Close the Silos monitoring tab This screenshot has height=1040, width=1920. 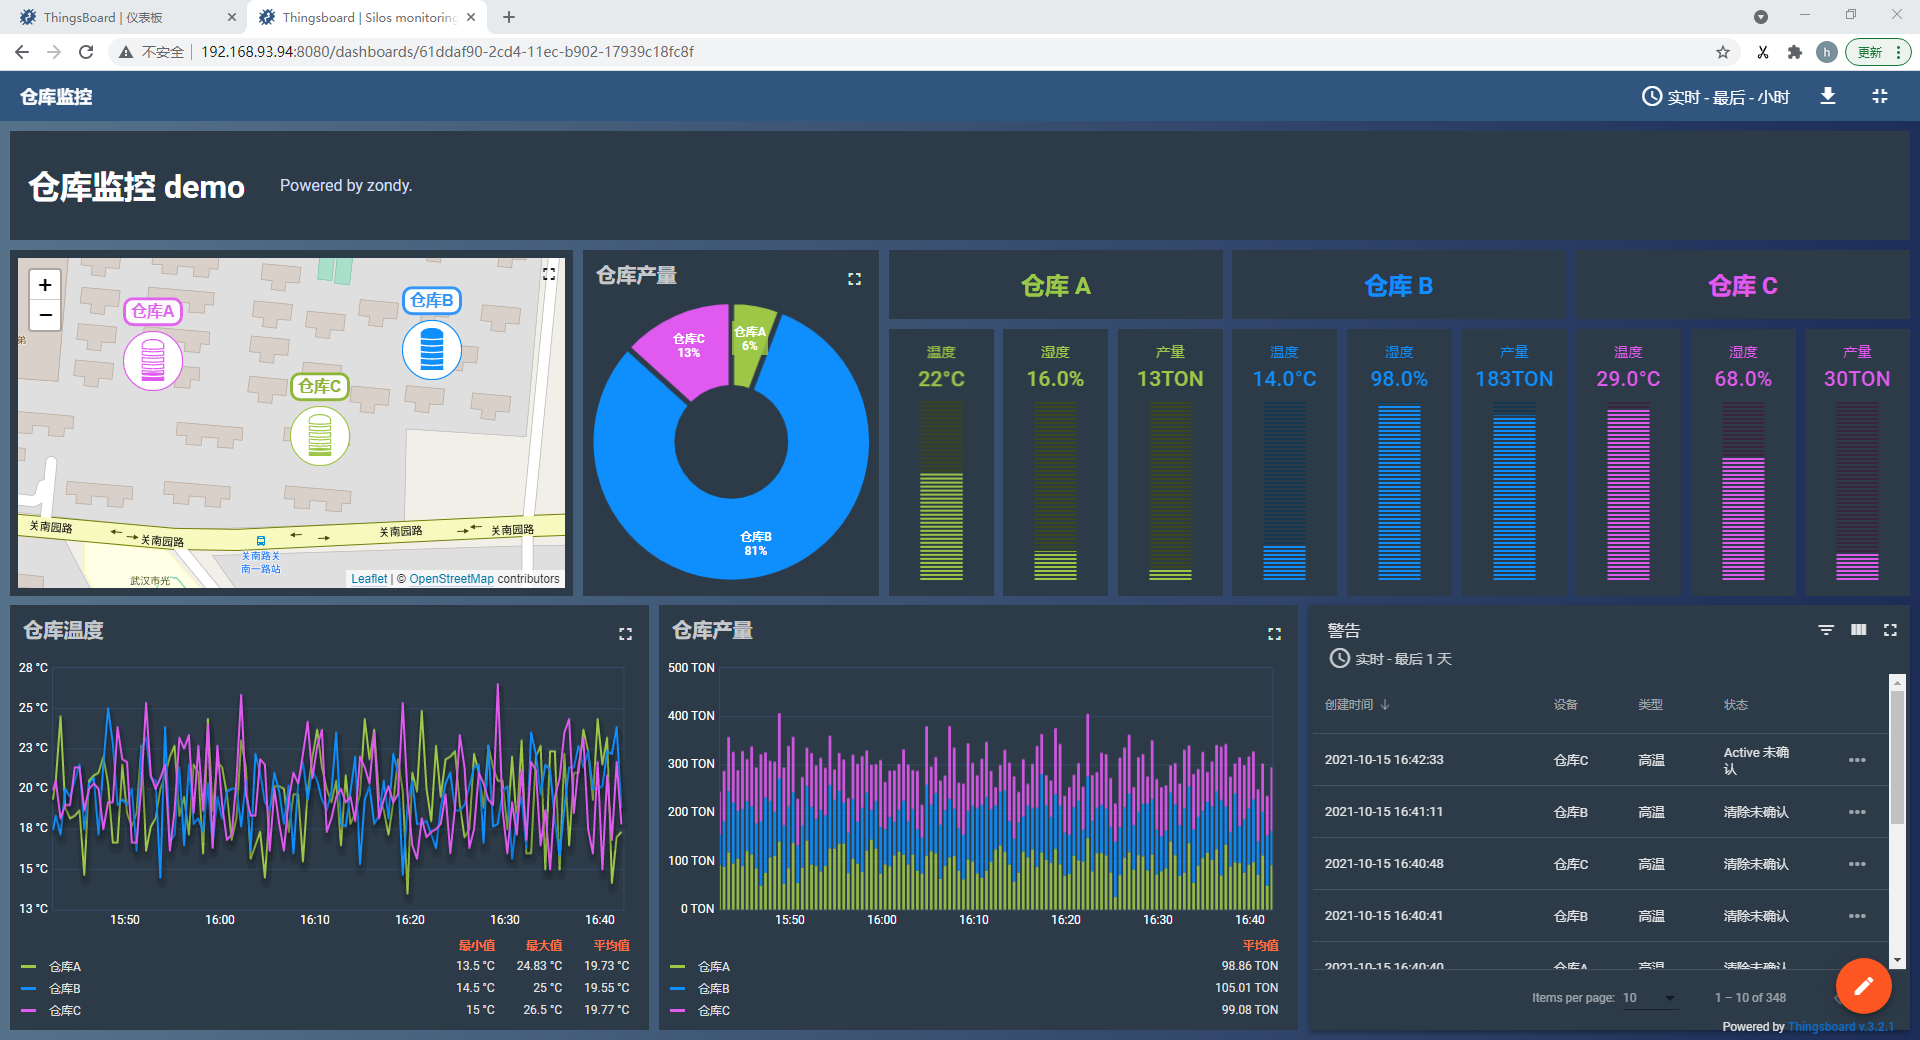[x=471, y=17]
